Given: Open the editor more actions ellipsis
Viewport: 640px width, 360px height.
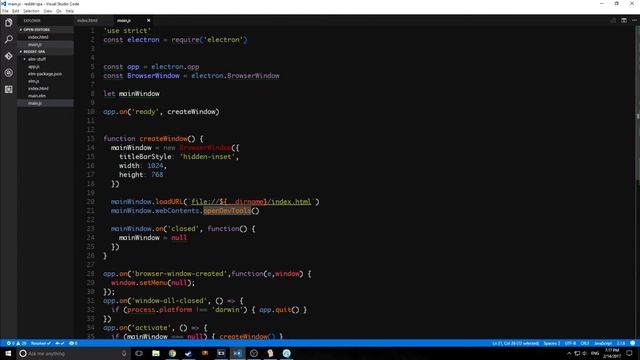Looking at the screenshot, I should coord(634,20).
